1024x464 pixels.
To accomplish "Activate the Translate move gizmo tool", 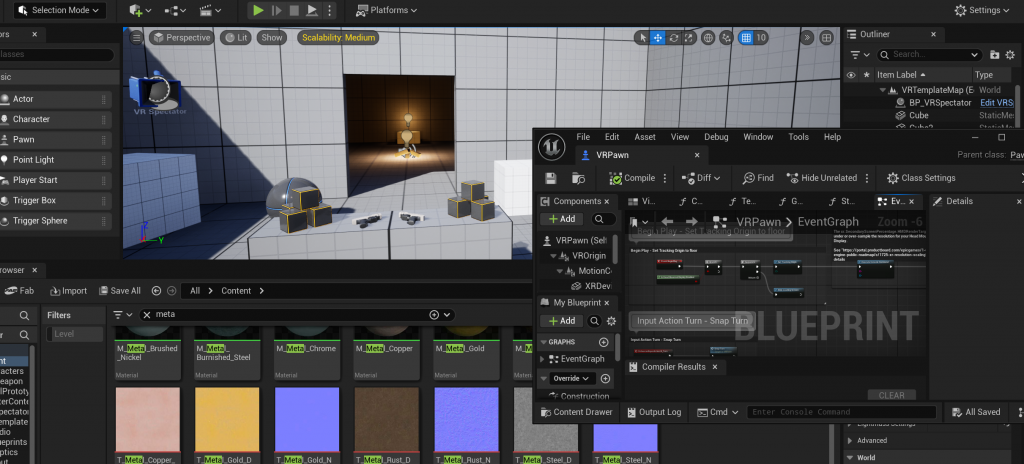I will coord(658,38).
